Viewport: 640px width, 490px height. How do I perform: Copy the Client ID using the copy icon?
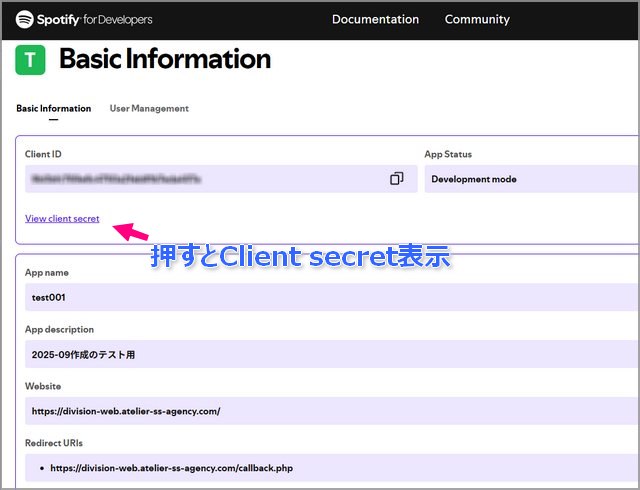tap(397, 179)
